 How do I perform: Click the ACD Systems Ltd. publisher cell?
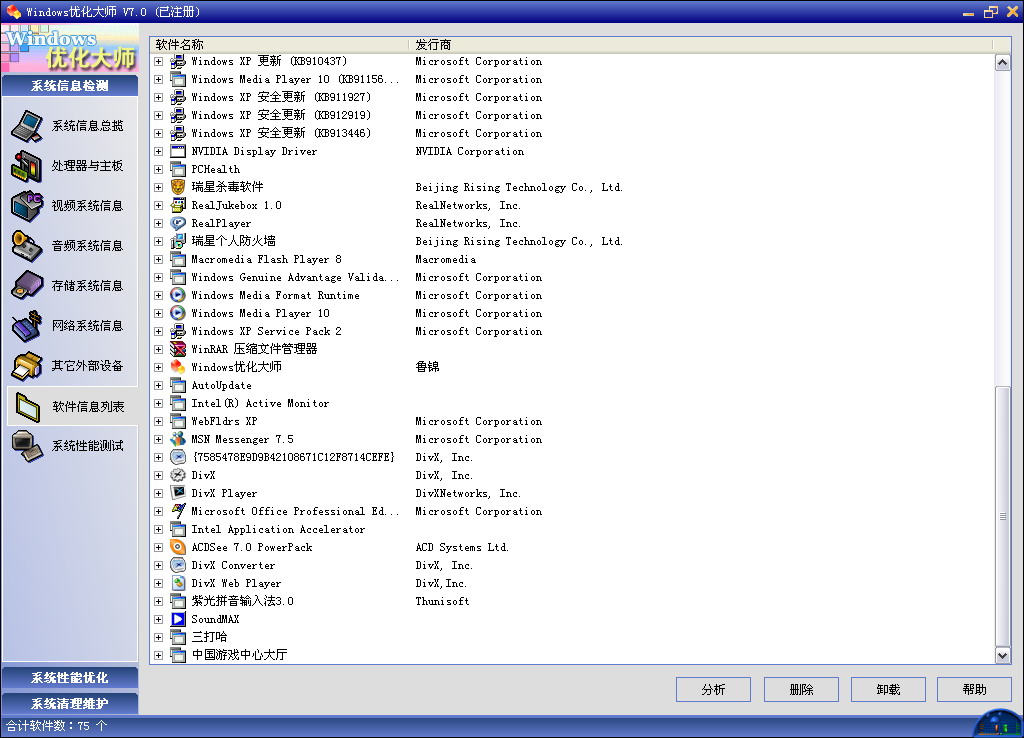pos(462,547)
